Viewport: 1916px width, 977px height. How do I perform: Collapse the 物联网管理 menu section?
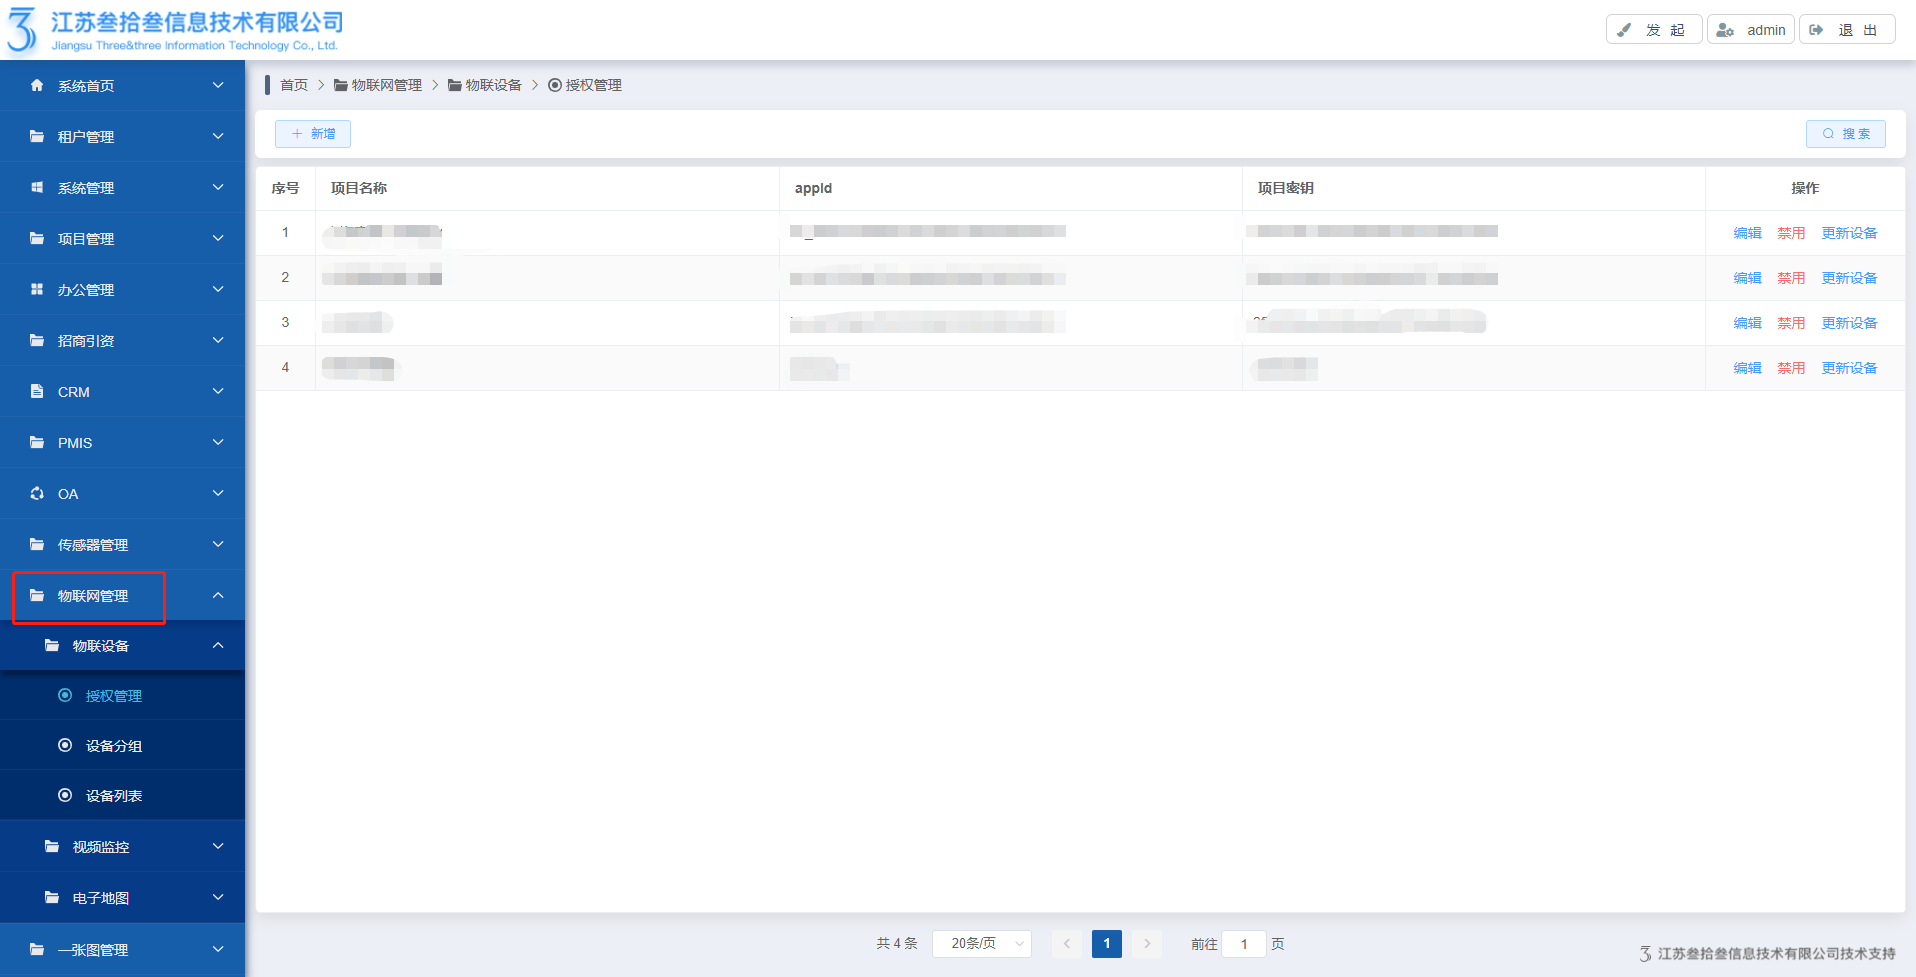217,596
